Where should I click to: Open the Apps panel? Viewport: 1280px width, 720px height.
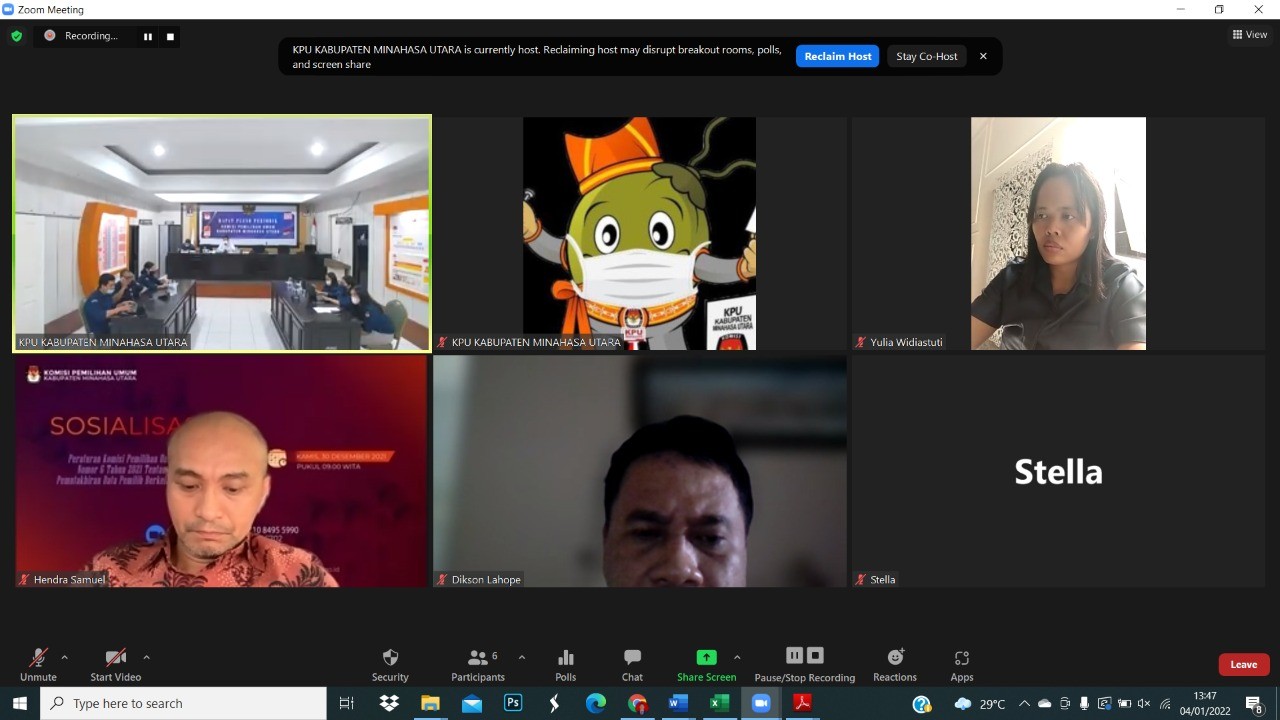[961, 664]
